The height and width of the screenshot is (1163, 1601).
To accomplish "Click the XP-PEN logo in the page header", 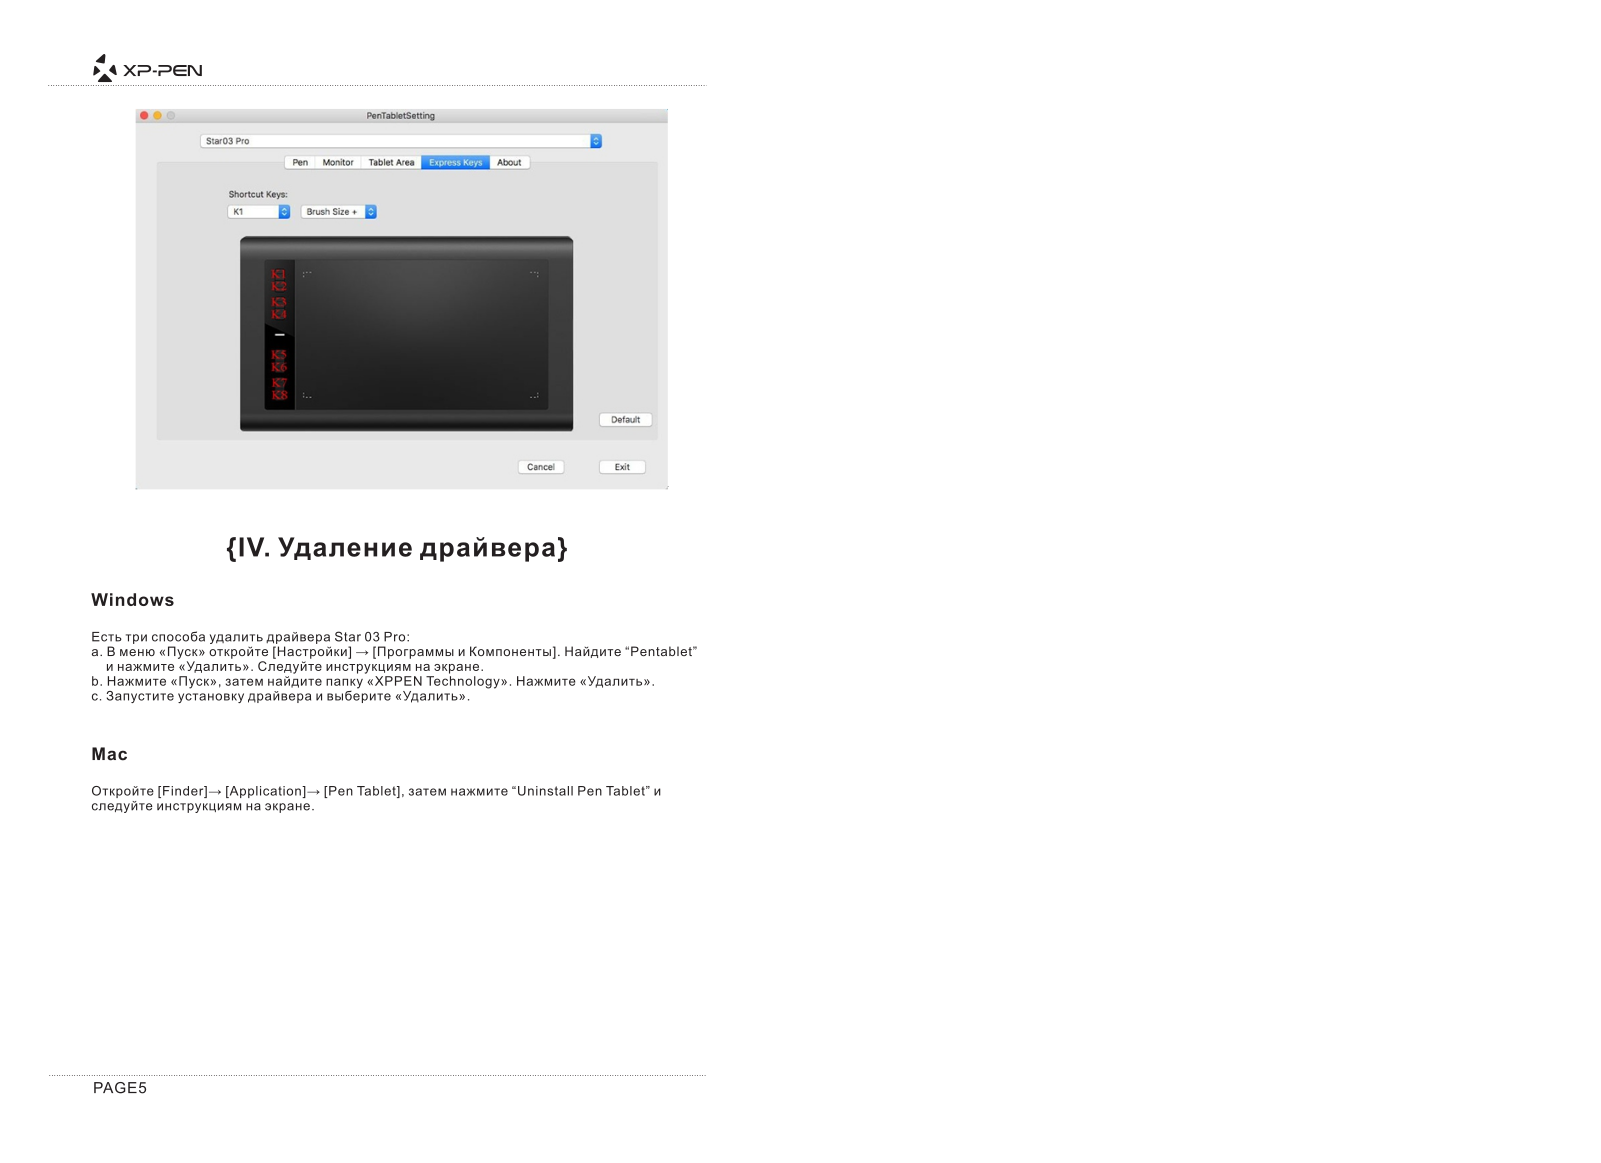I will click(x=147, y=68).
